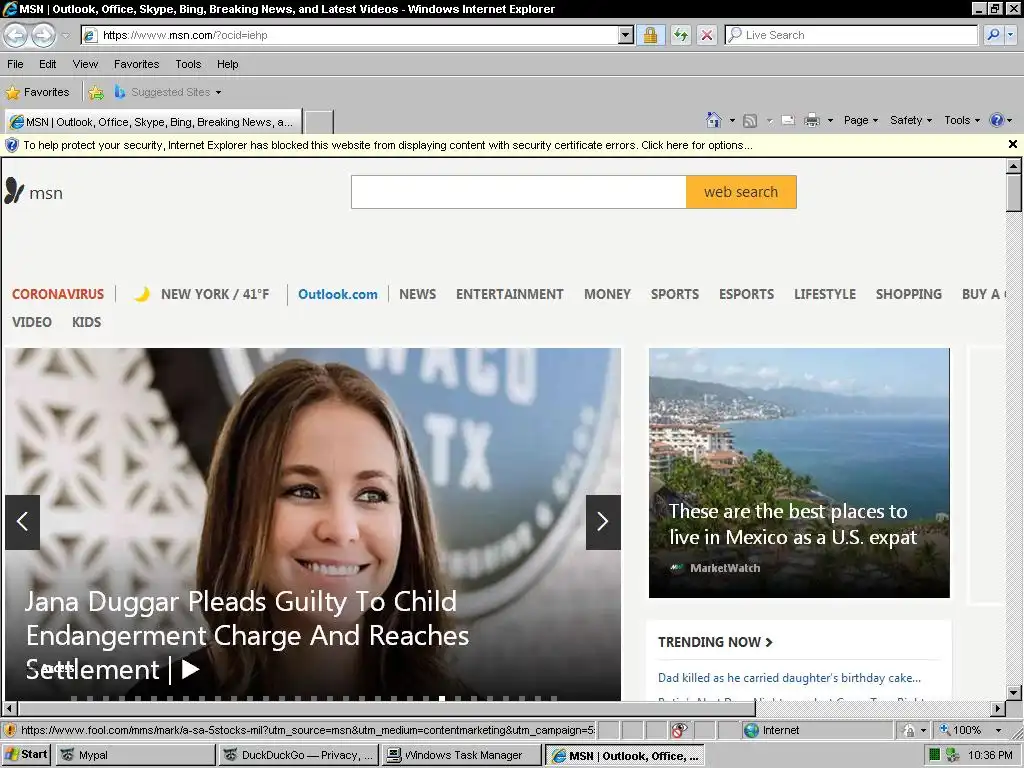Open the LIFESTYLE nav link
The height and width of the screenshot is (768, 1024).
coord(825,294)
